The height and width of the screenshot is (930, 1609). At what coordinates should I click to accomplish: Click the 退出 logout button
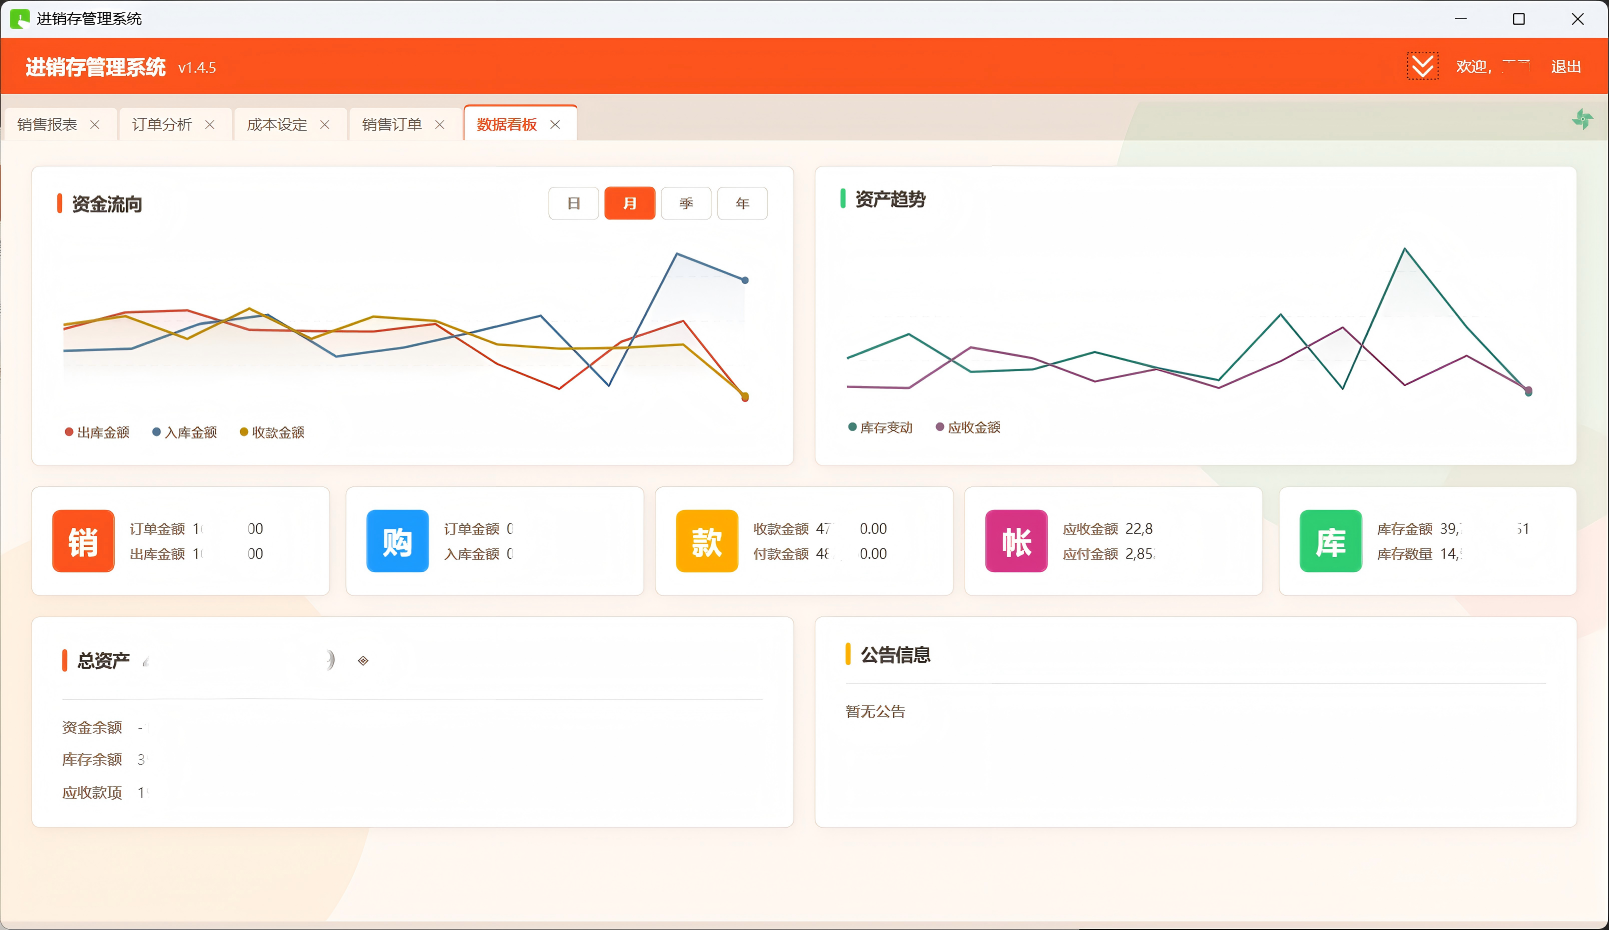pyautogui.click(x=1566, y=67)
